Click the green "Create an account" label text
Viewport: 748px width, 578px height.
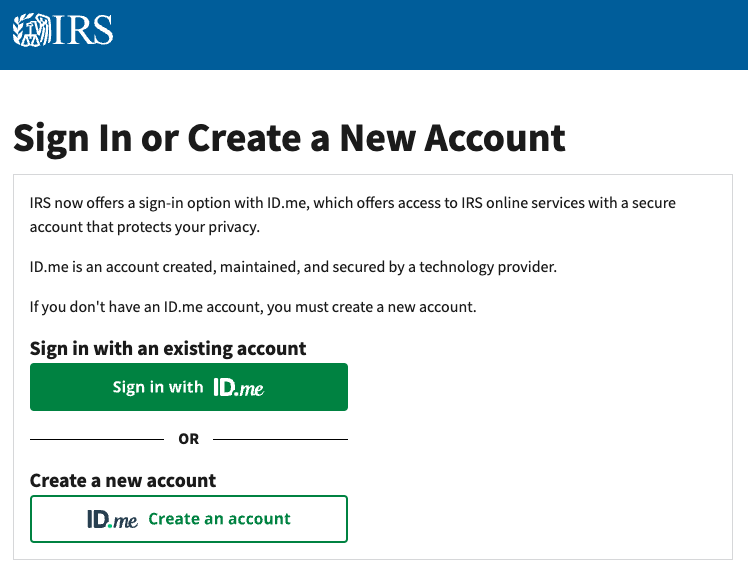[x=219, y=519]
